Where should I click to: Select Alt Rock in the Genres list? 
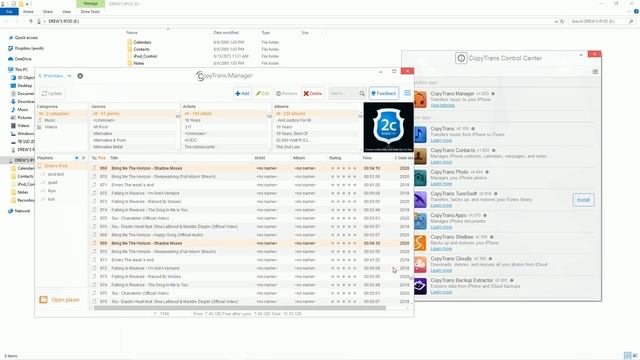(x=100, y=127)
